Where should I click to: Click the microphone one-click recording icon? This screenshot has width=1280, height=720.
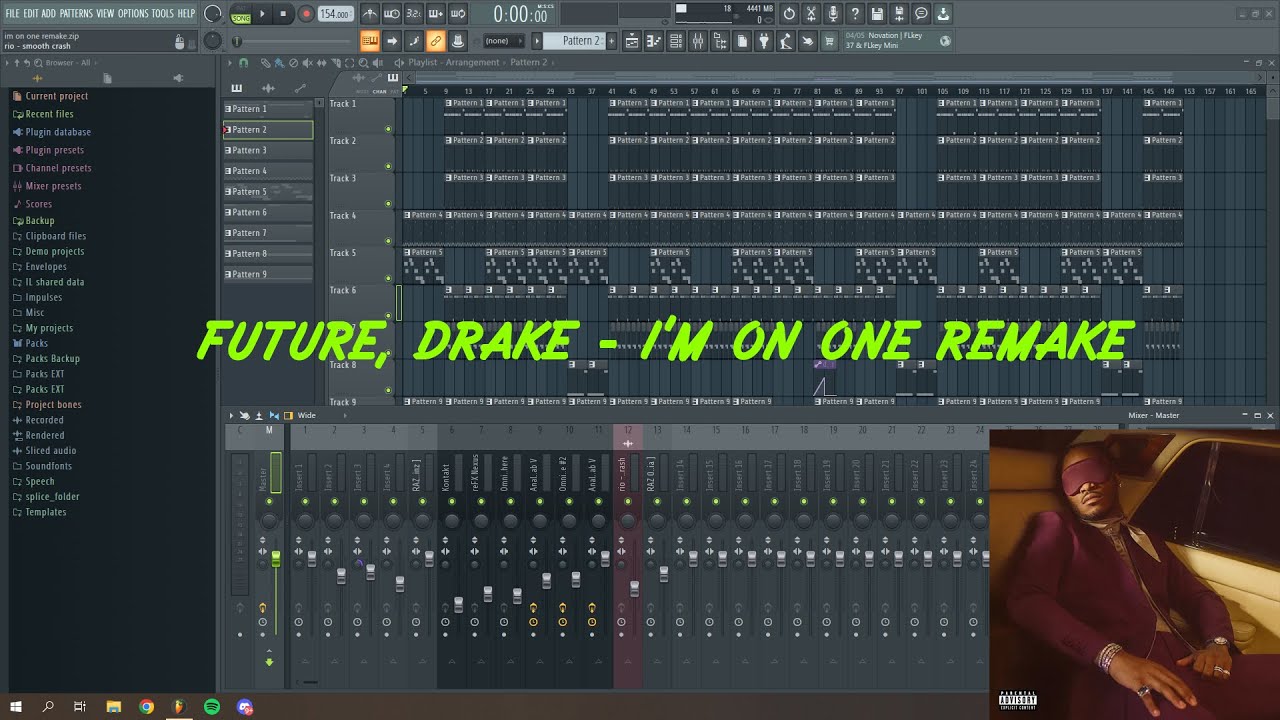(833, 14)
